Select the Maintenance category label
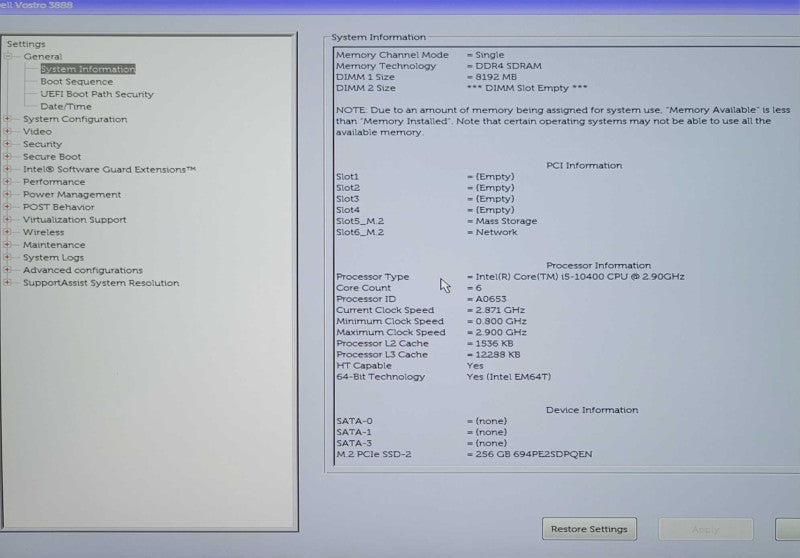 54,245
